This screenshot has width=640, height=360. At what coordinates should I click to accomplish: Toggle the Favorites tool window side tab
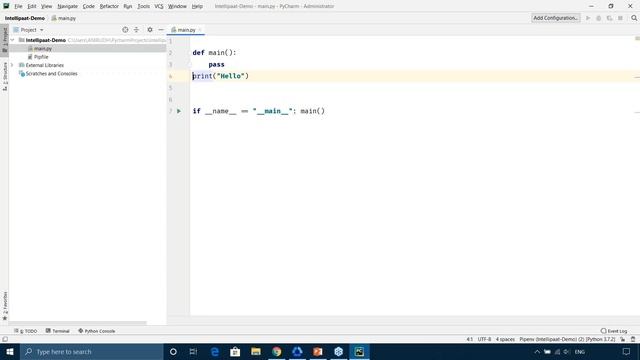4,306
